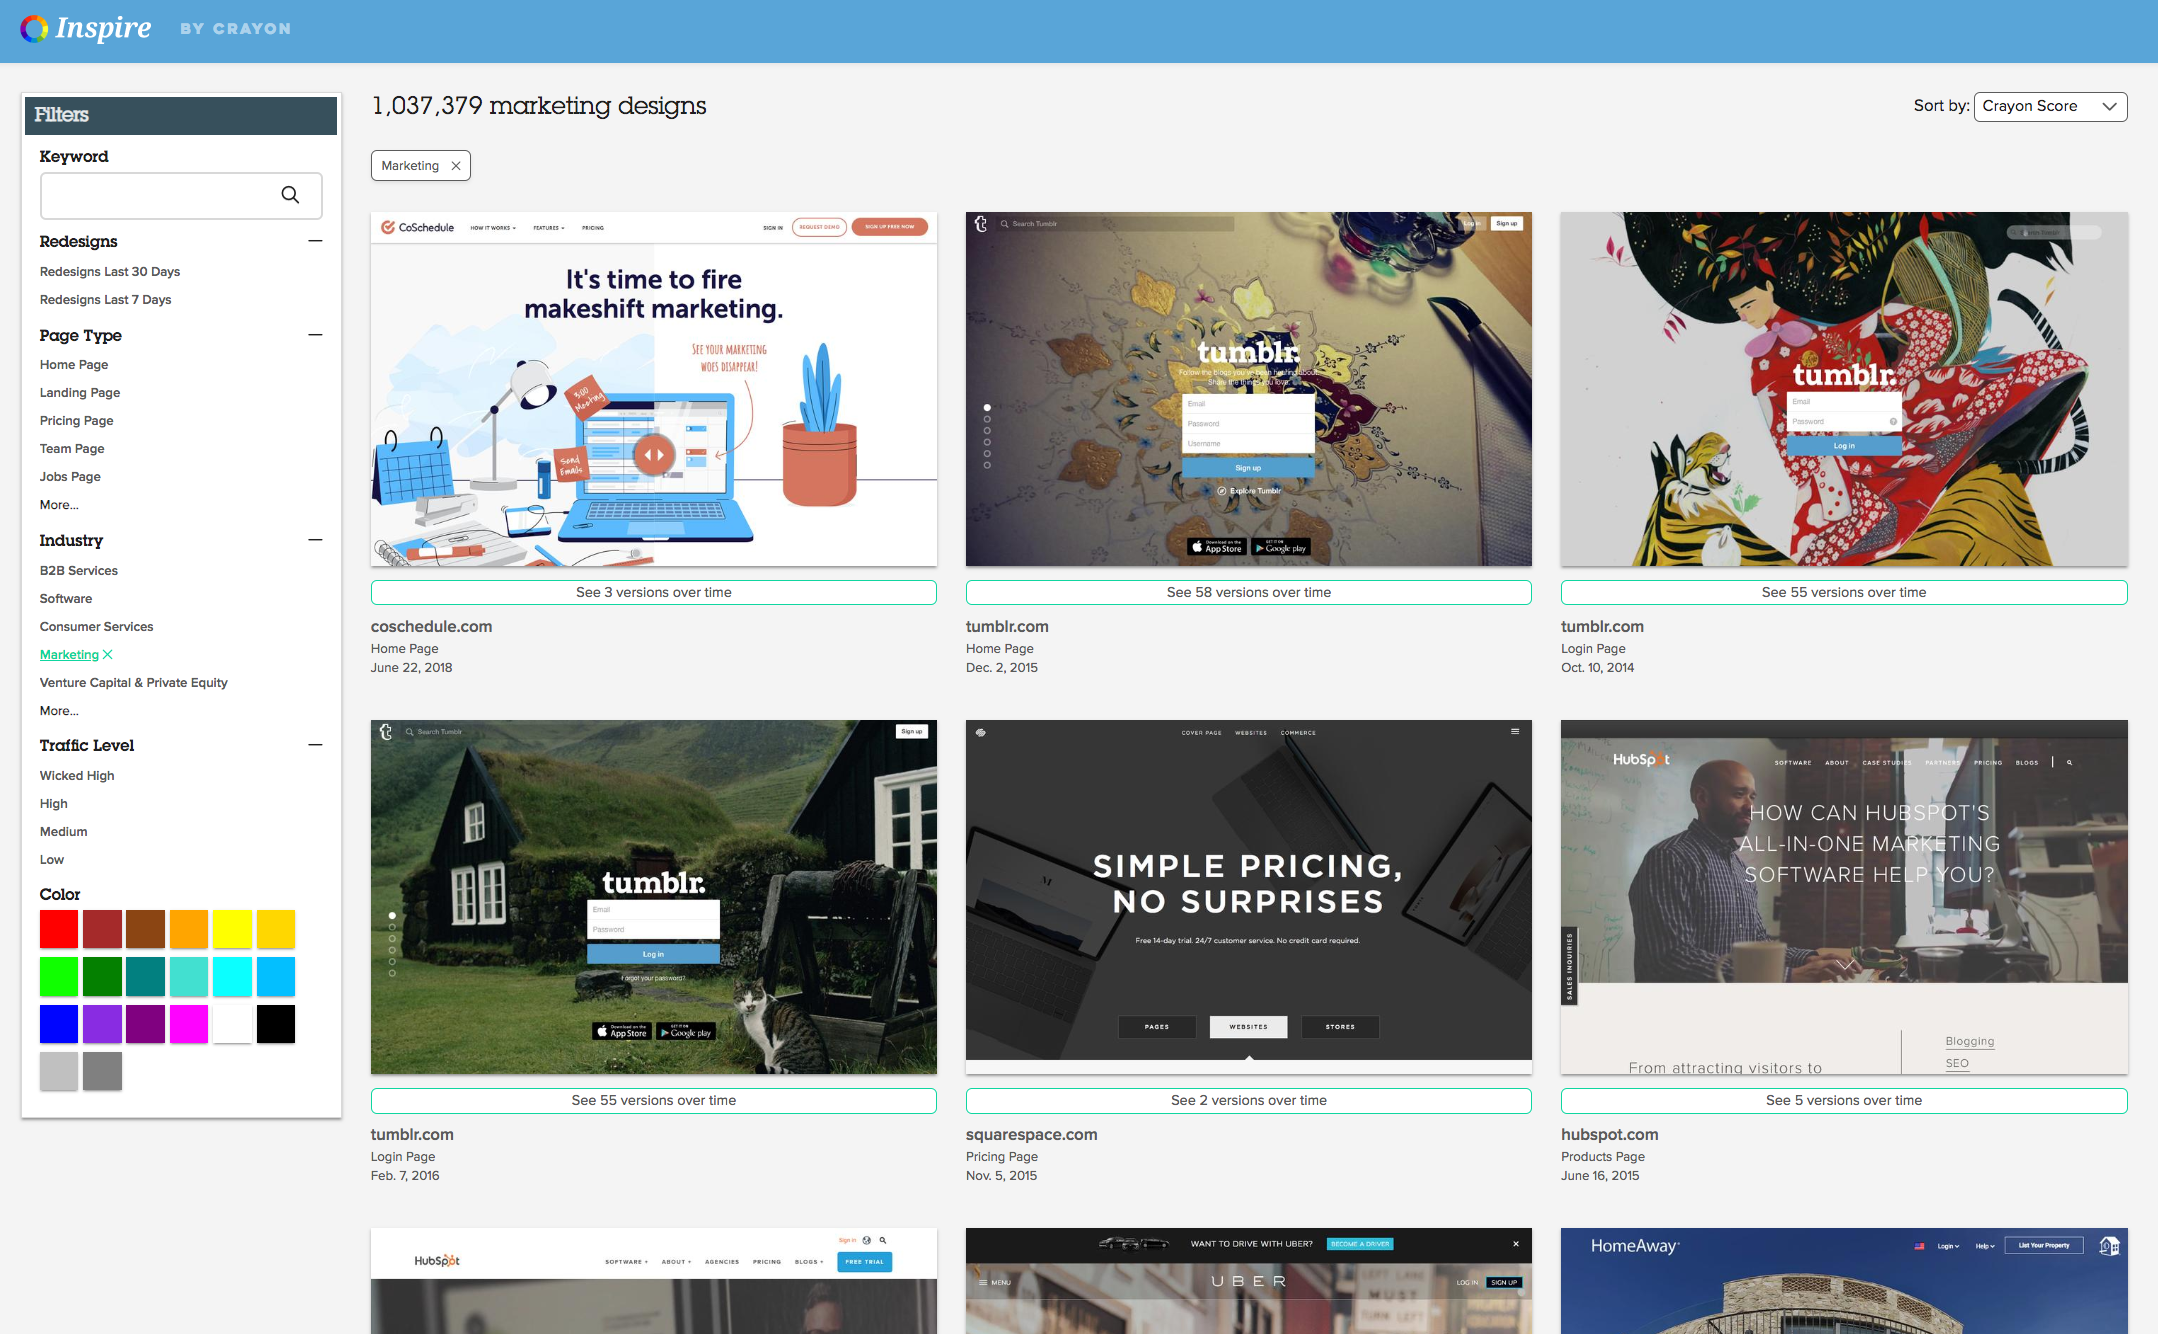Collapse the Traffic Level filter section
This screenshot has width=2158, height=1334.
click(315, 745)
